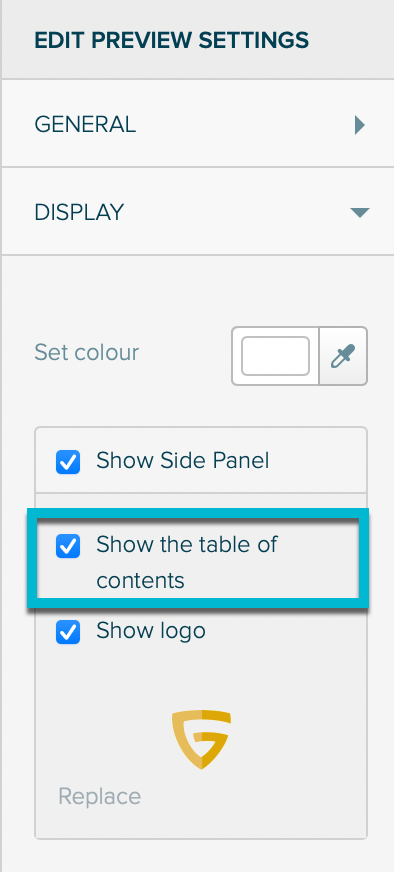The height and width of the screenshot is (872, 394).
Task: Expand the GENERAL section arrow
Action: tap(359, 125)
